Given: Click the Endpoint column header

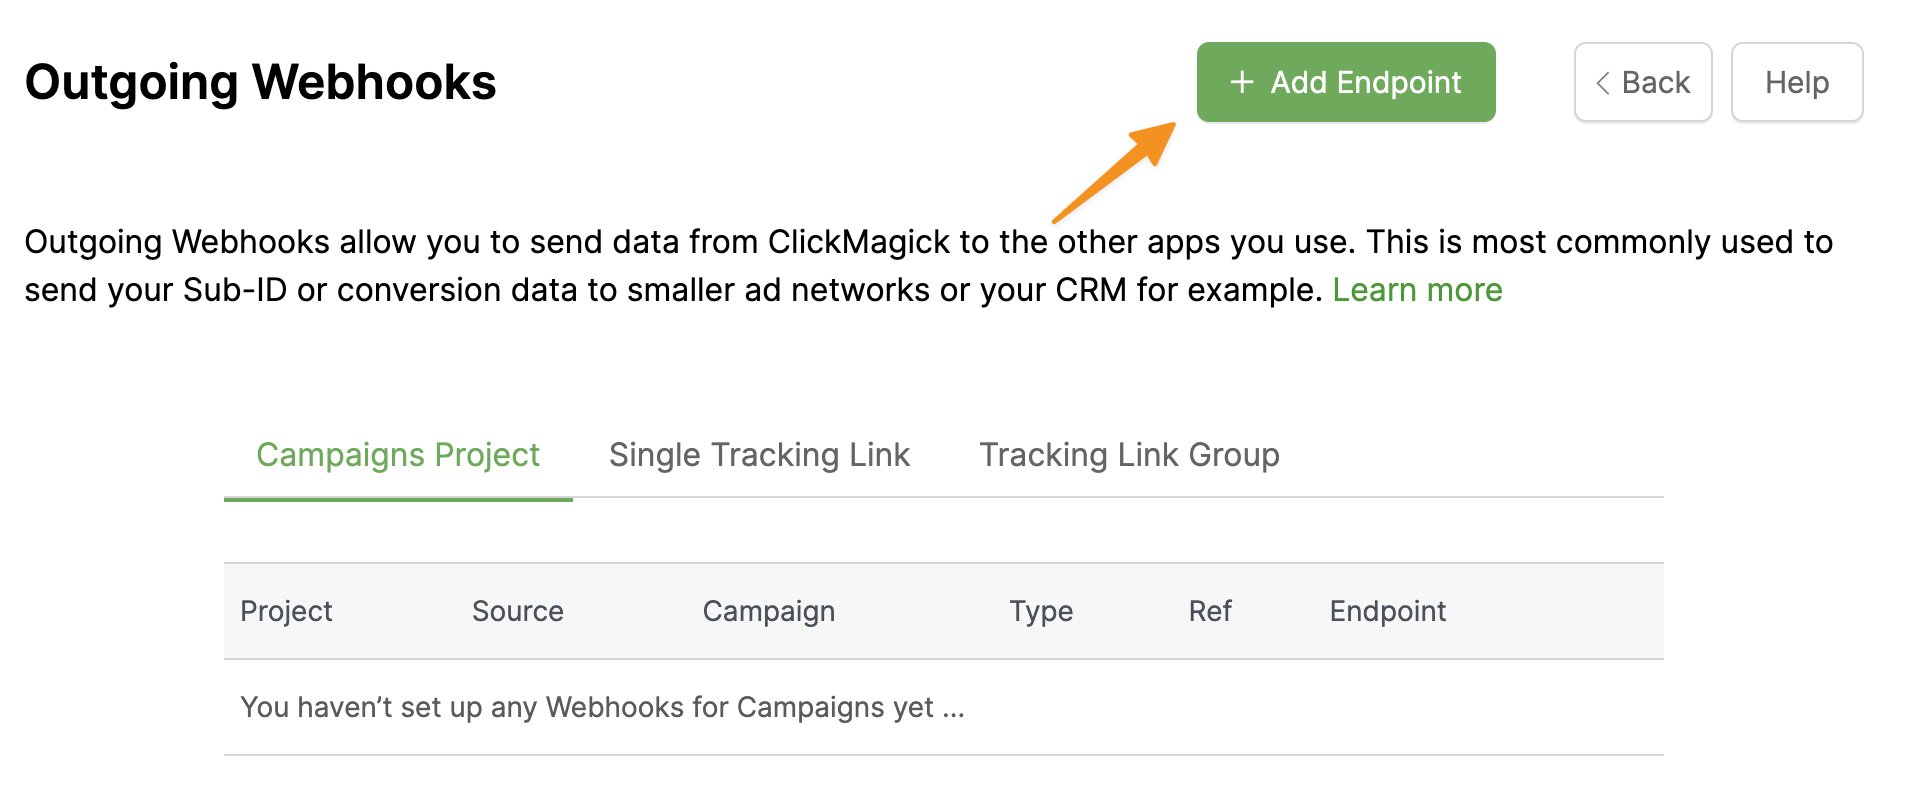Looking at the screenshot, I should point(1387,611).
